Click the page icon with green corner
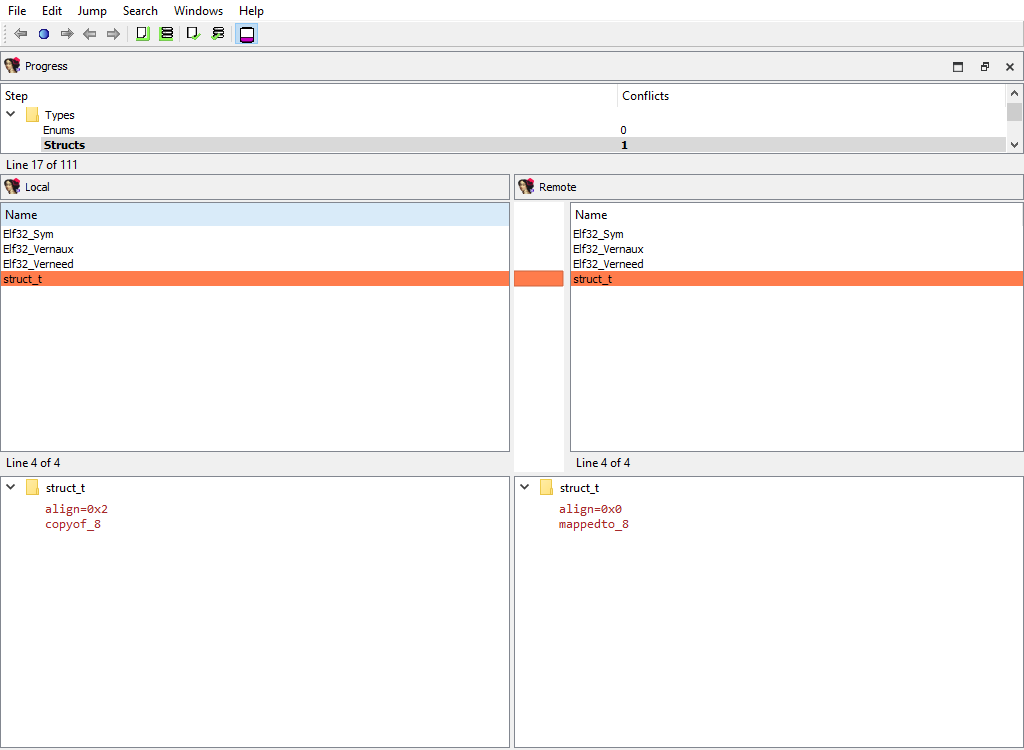 click(x=142, y=34)
